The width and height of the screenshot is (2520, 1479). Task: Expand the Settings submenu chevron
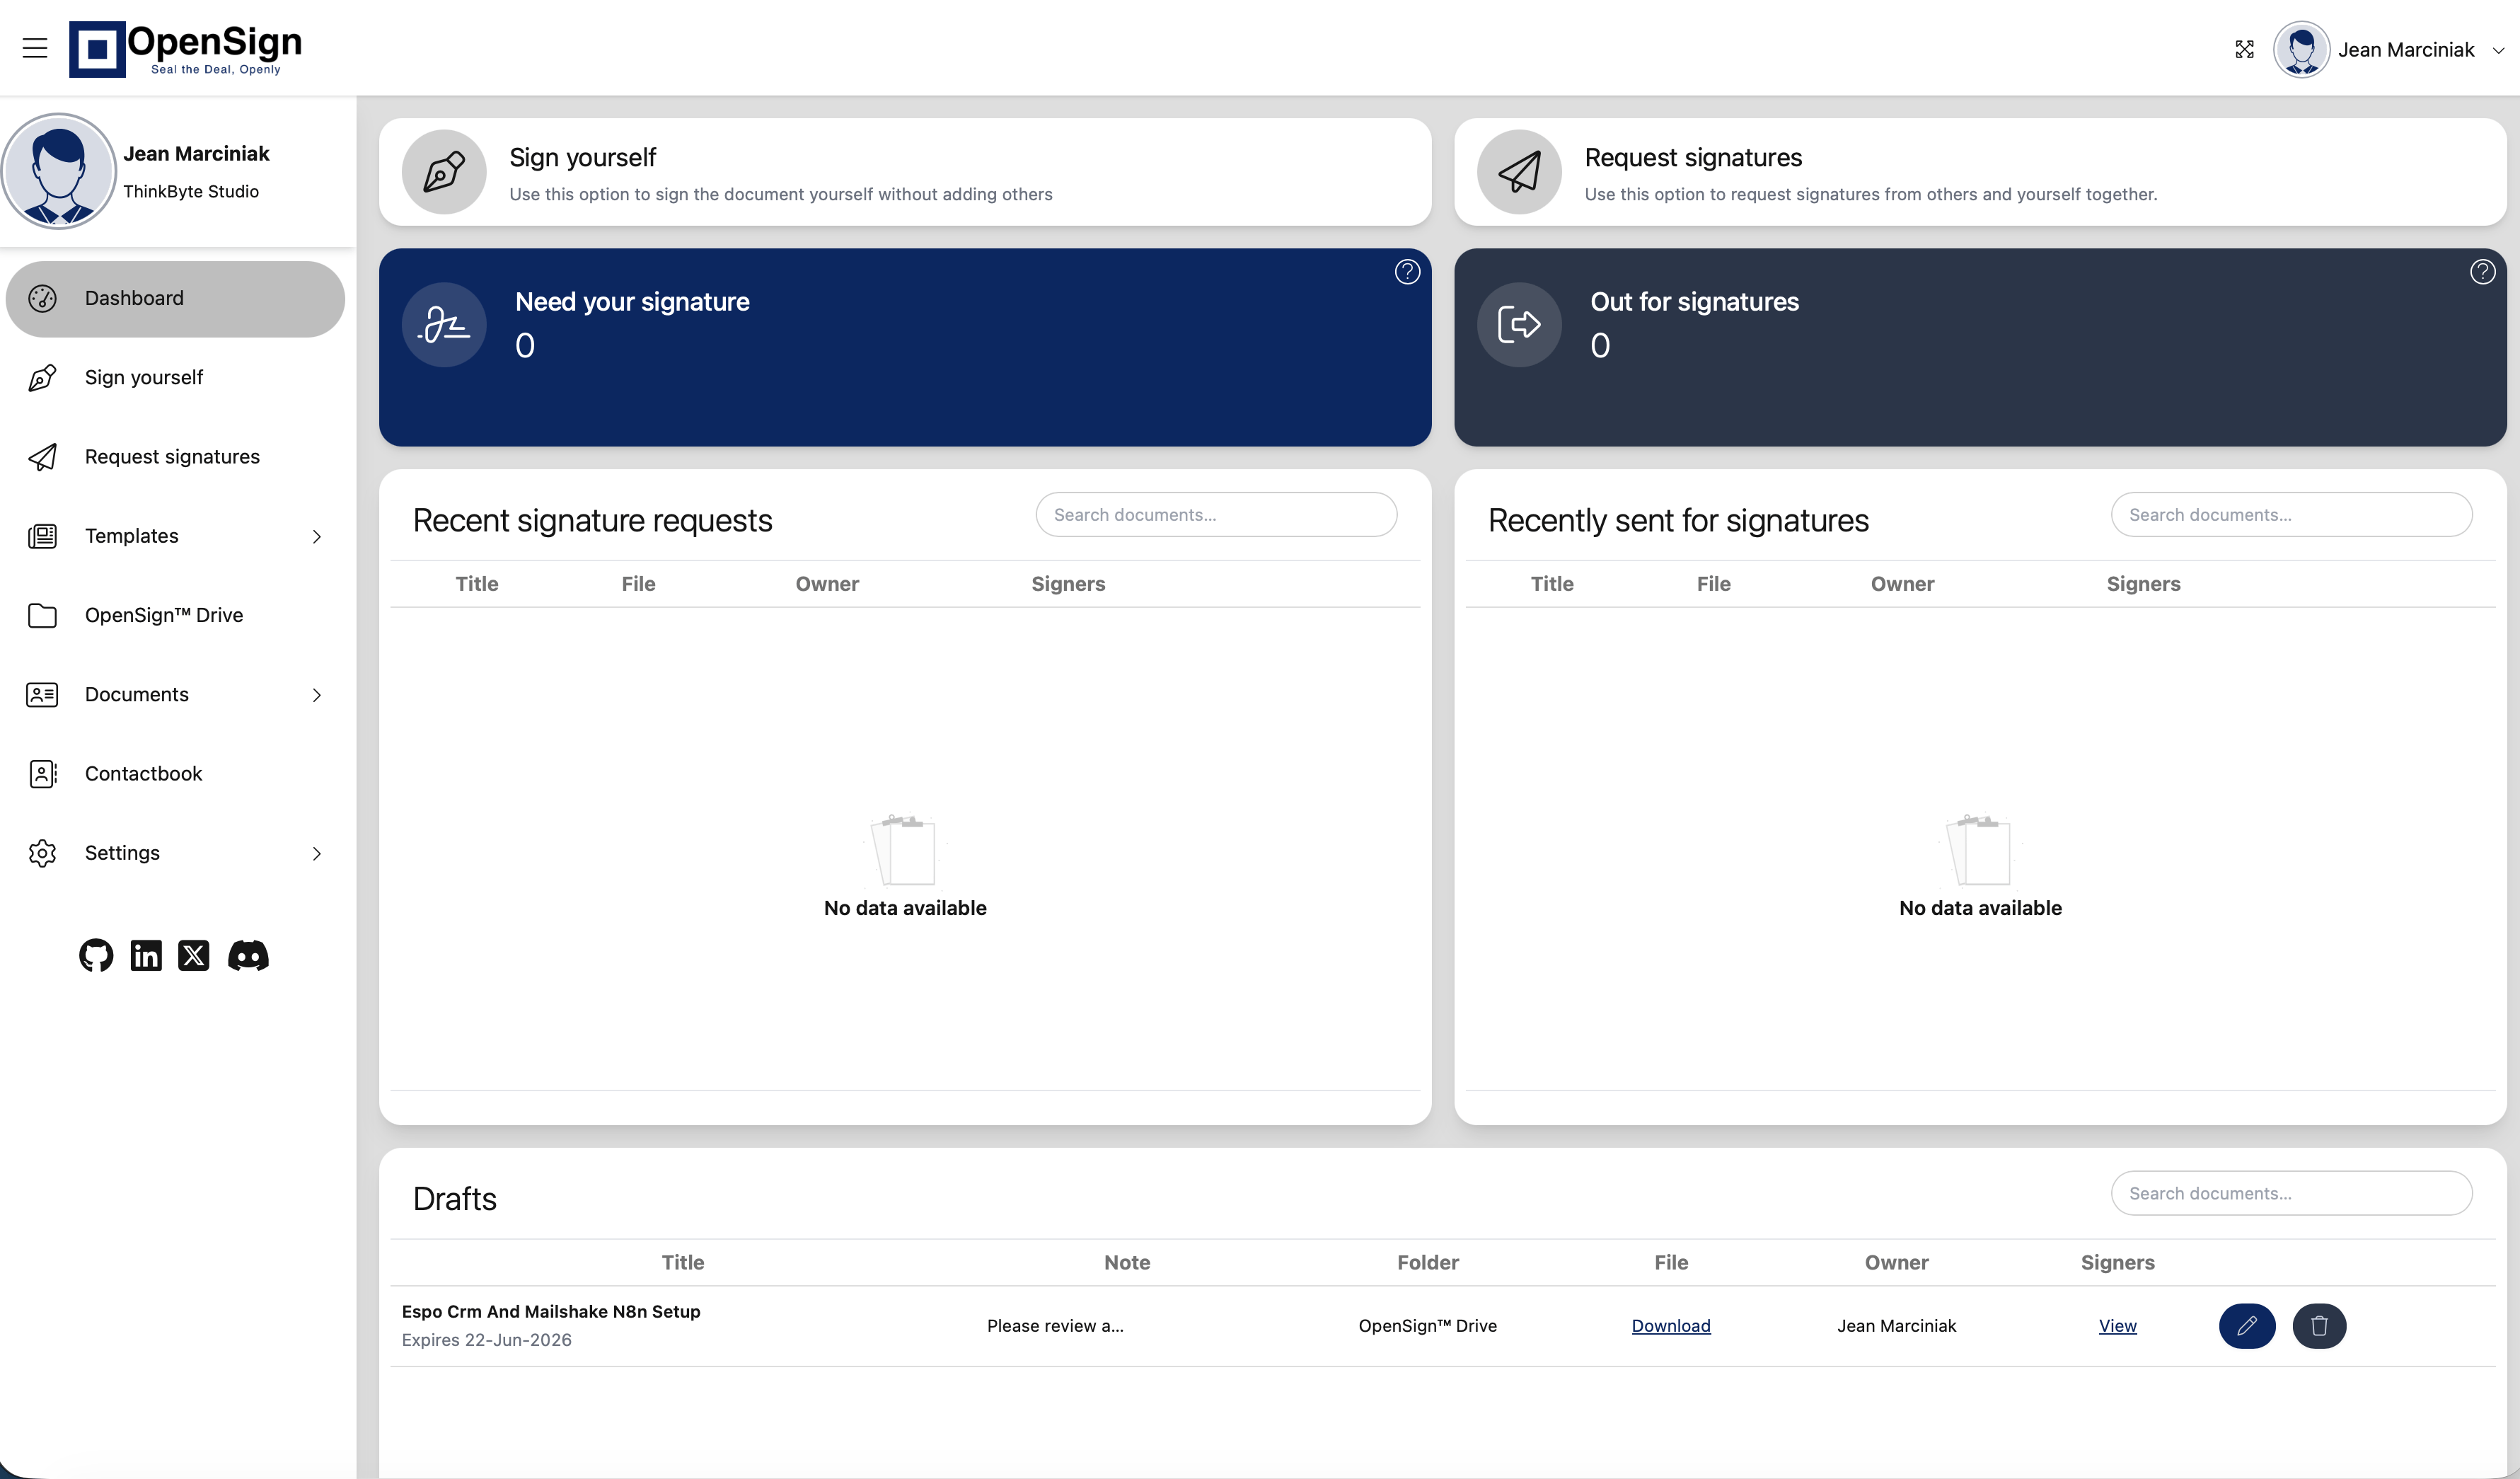pos(317,854)
